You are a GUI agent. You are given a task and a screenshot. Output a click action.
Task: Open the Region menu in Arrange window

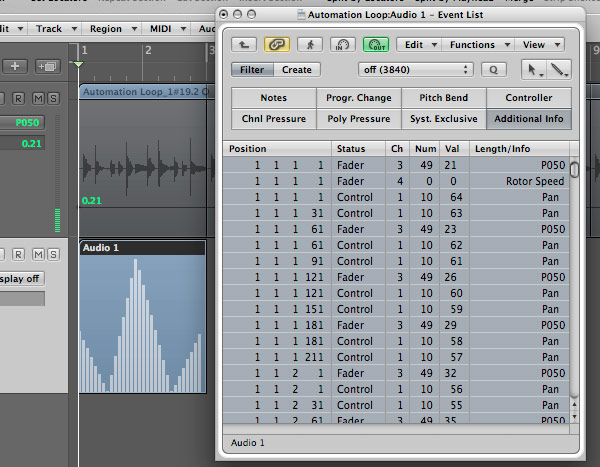113,29
